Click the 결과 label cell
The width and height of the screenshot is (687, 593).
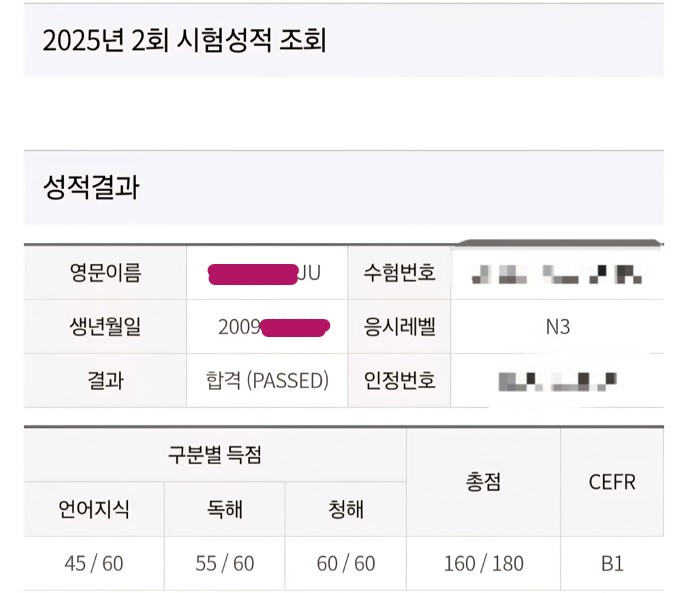105,380
